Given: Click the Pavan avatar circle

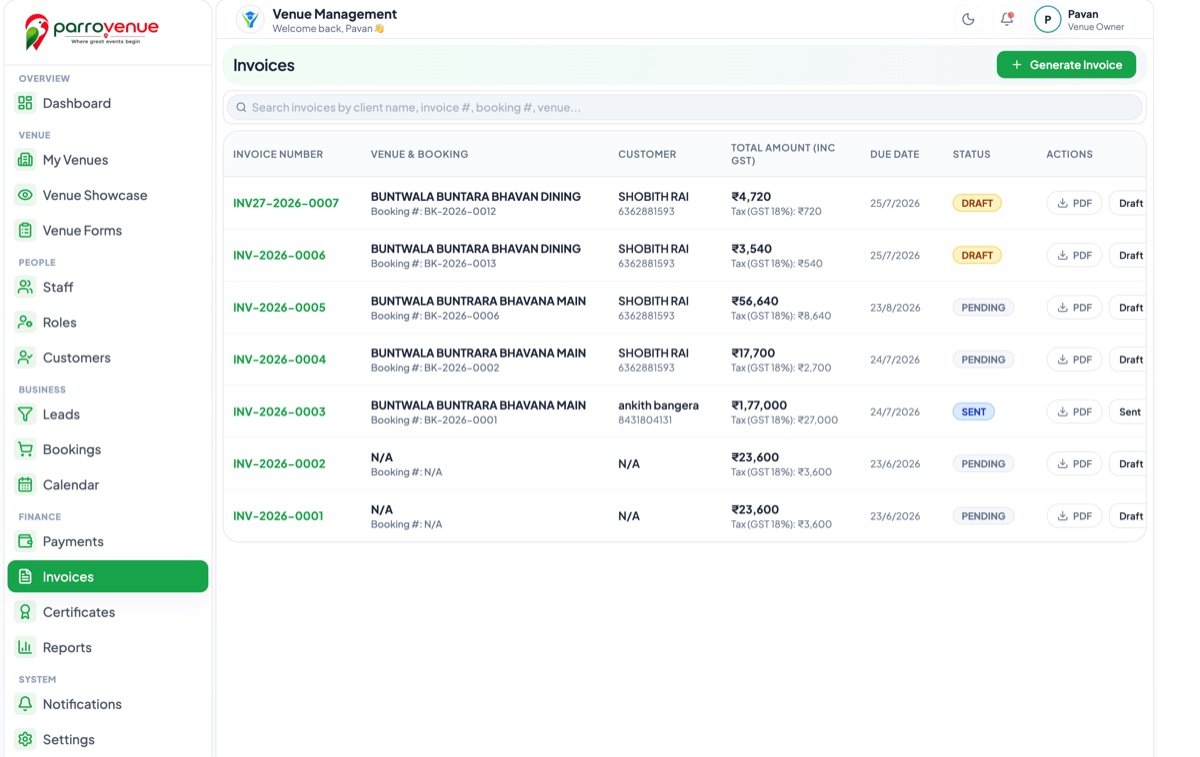Looking at the screenshot, I should coord(1047,19).
